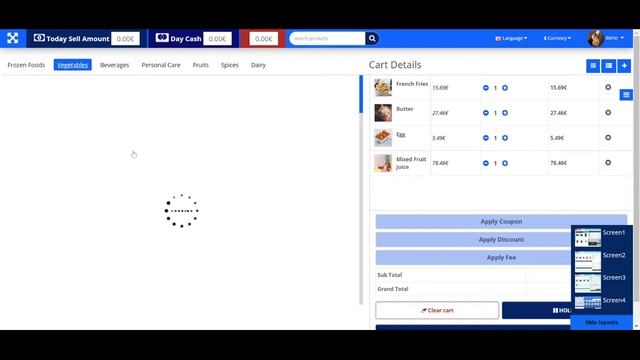640x360 pixels.
Task: Remove Mixed Fruit Juice from cart
Action: coord(608,162)
